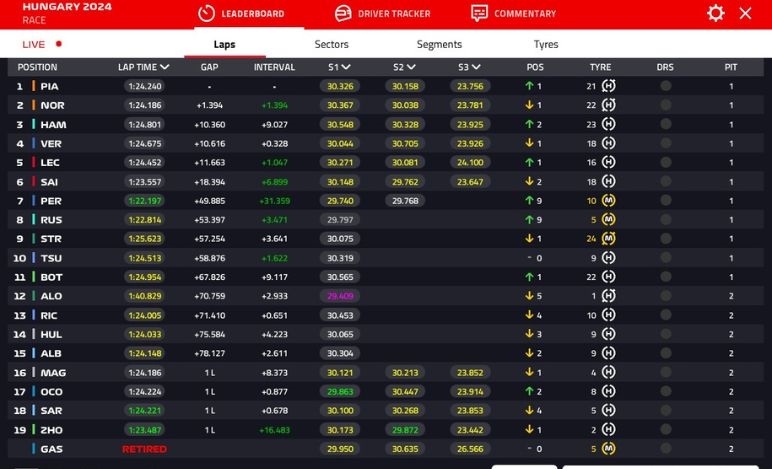Close the leaderboard with the X icon
The image size is (772, 469).
pos(745,13)
